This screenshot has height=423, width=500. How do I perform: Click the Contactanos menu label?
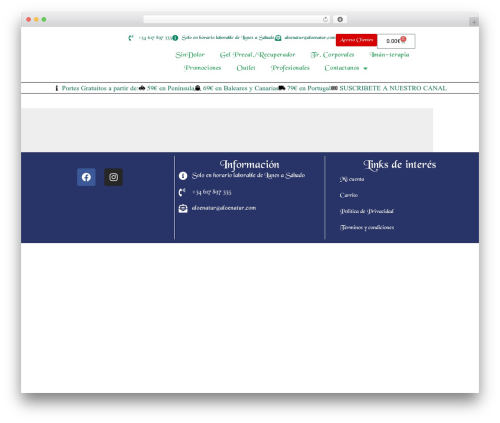[342, 68]
